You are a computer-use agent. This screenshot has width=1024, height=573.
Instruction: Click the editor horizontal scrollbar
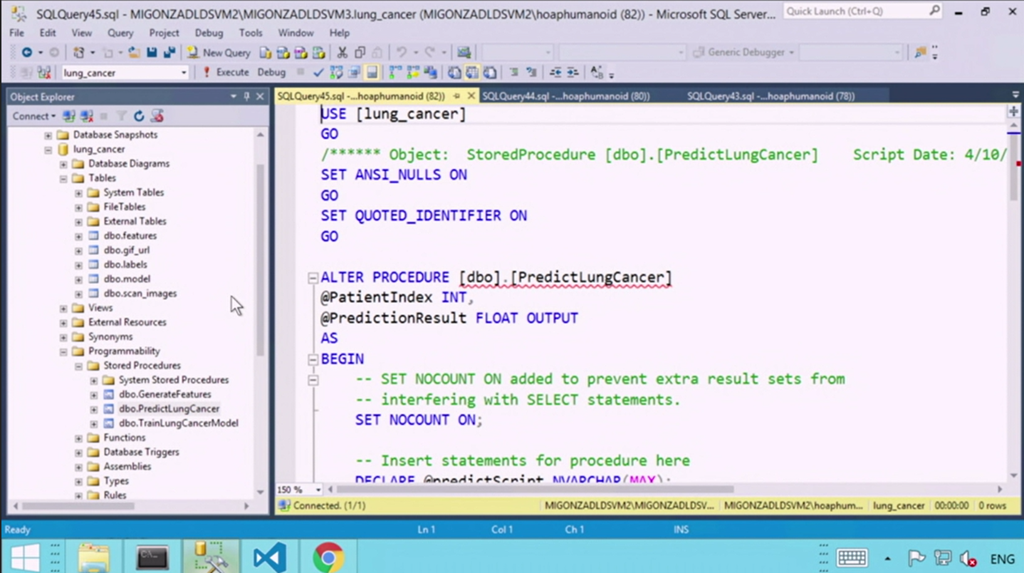pyautogui.click(x=536, y=489)
